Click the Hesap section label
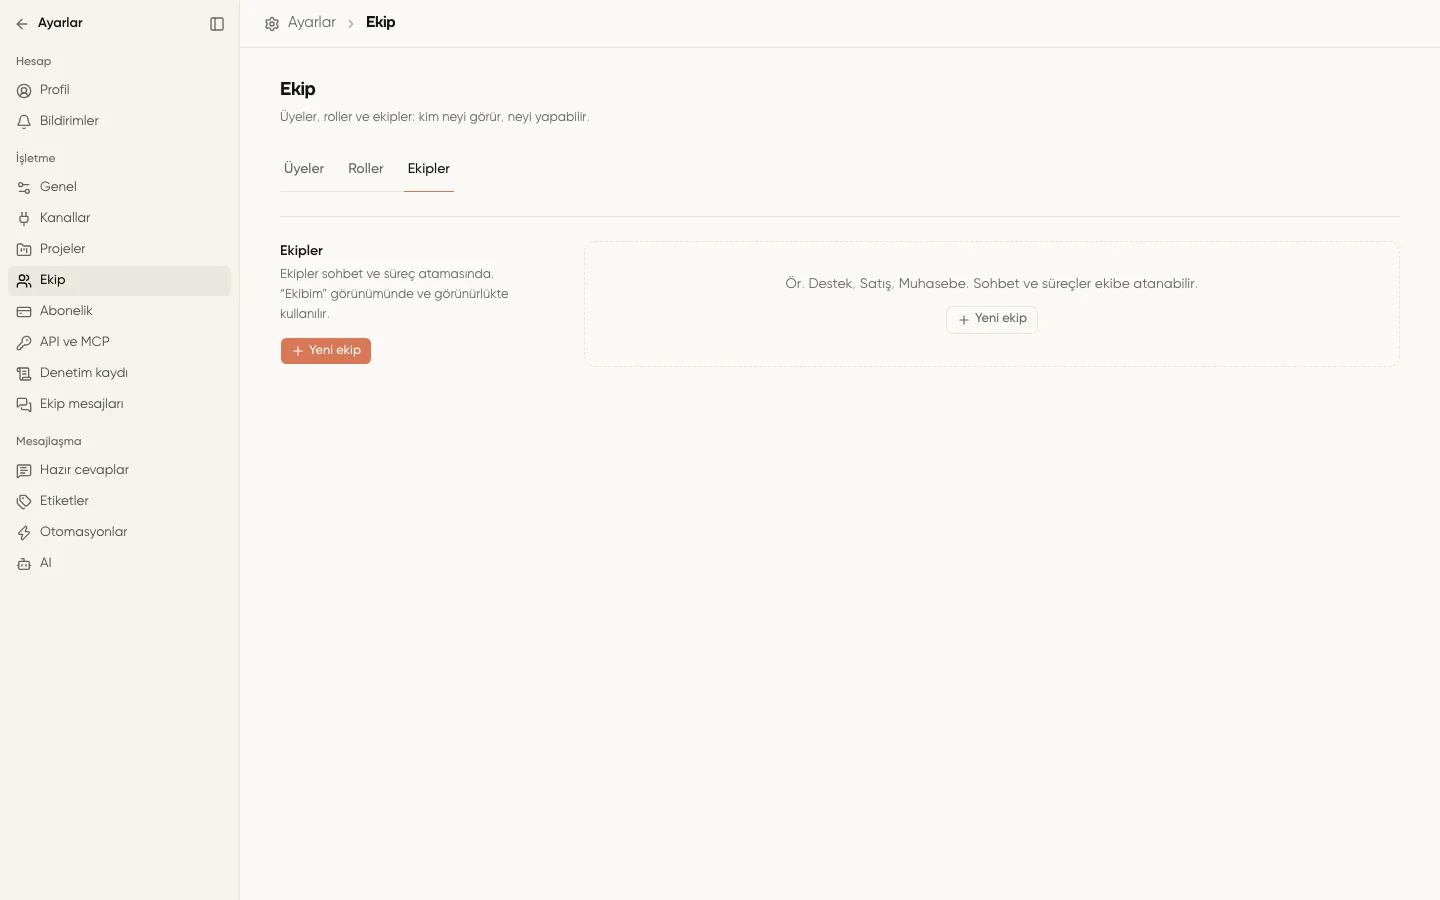The width and height of the screenshot is (1440, 900). pyautogui.click(x=33, y=61)
